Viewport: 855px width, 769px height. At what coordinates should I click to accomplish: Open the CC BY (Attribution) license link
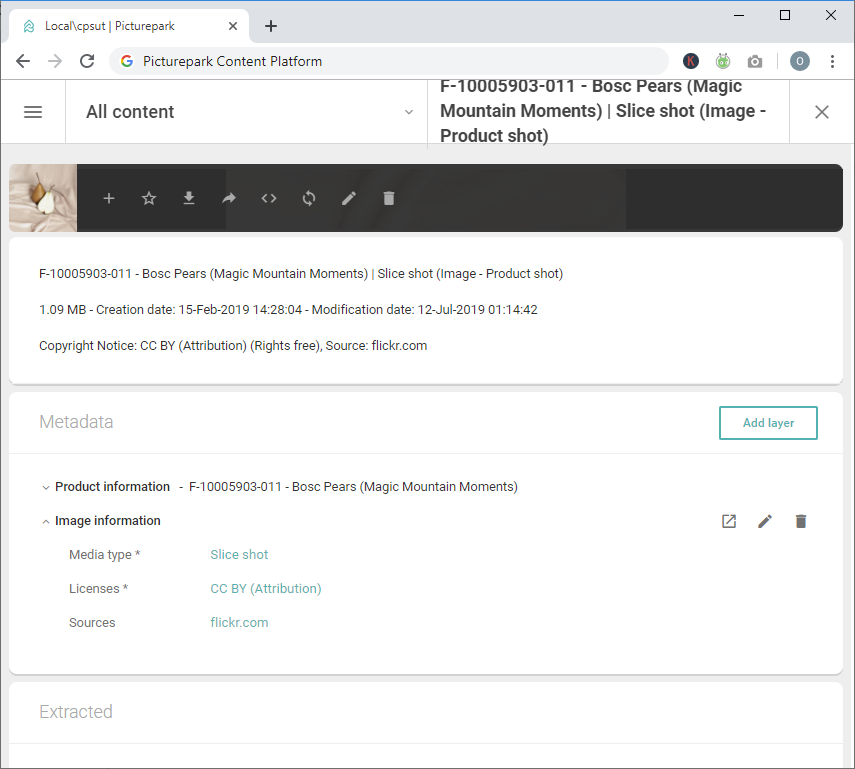266,588
